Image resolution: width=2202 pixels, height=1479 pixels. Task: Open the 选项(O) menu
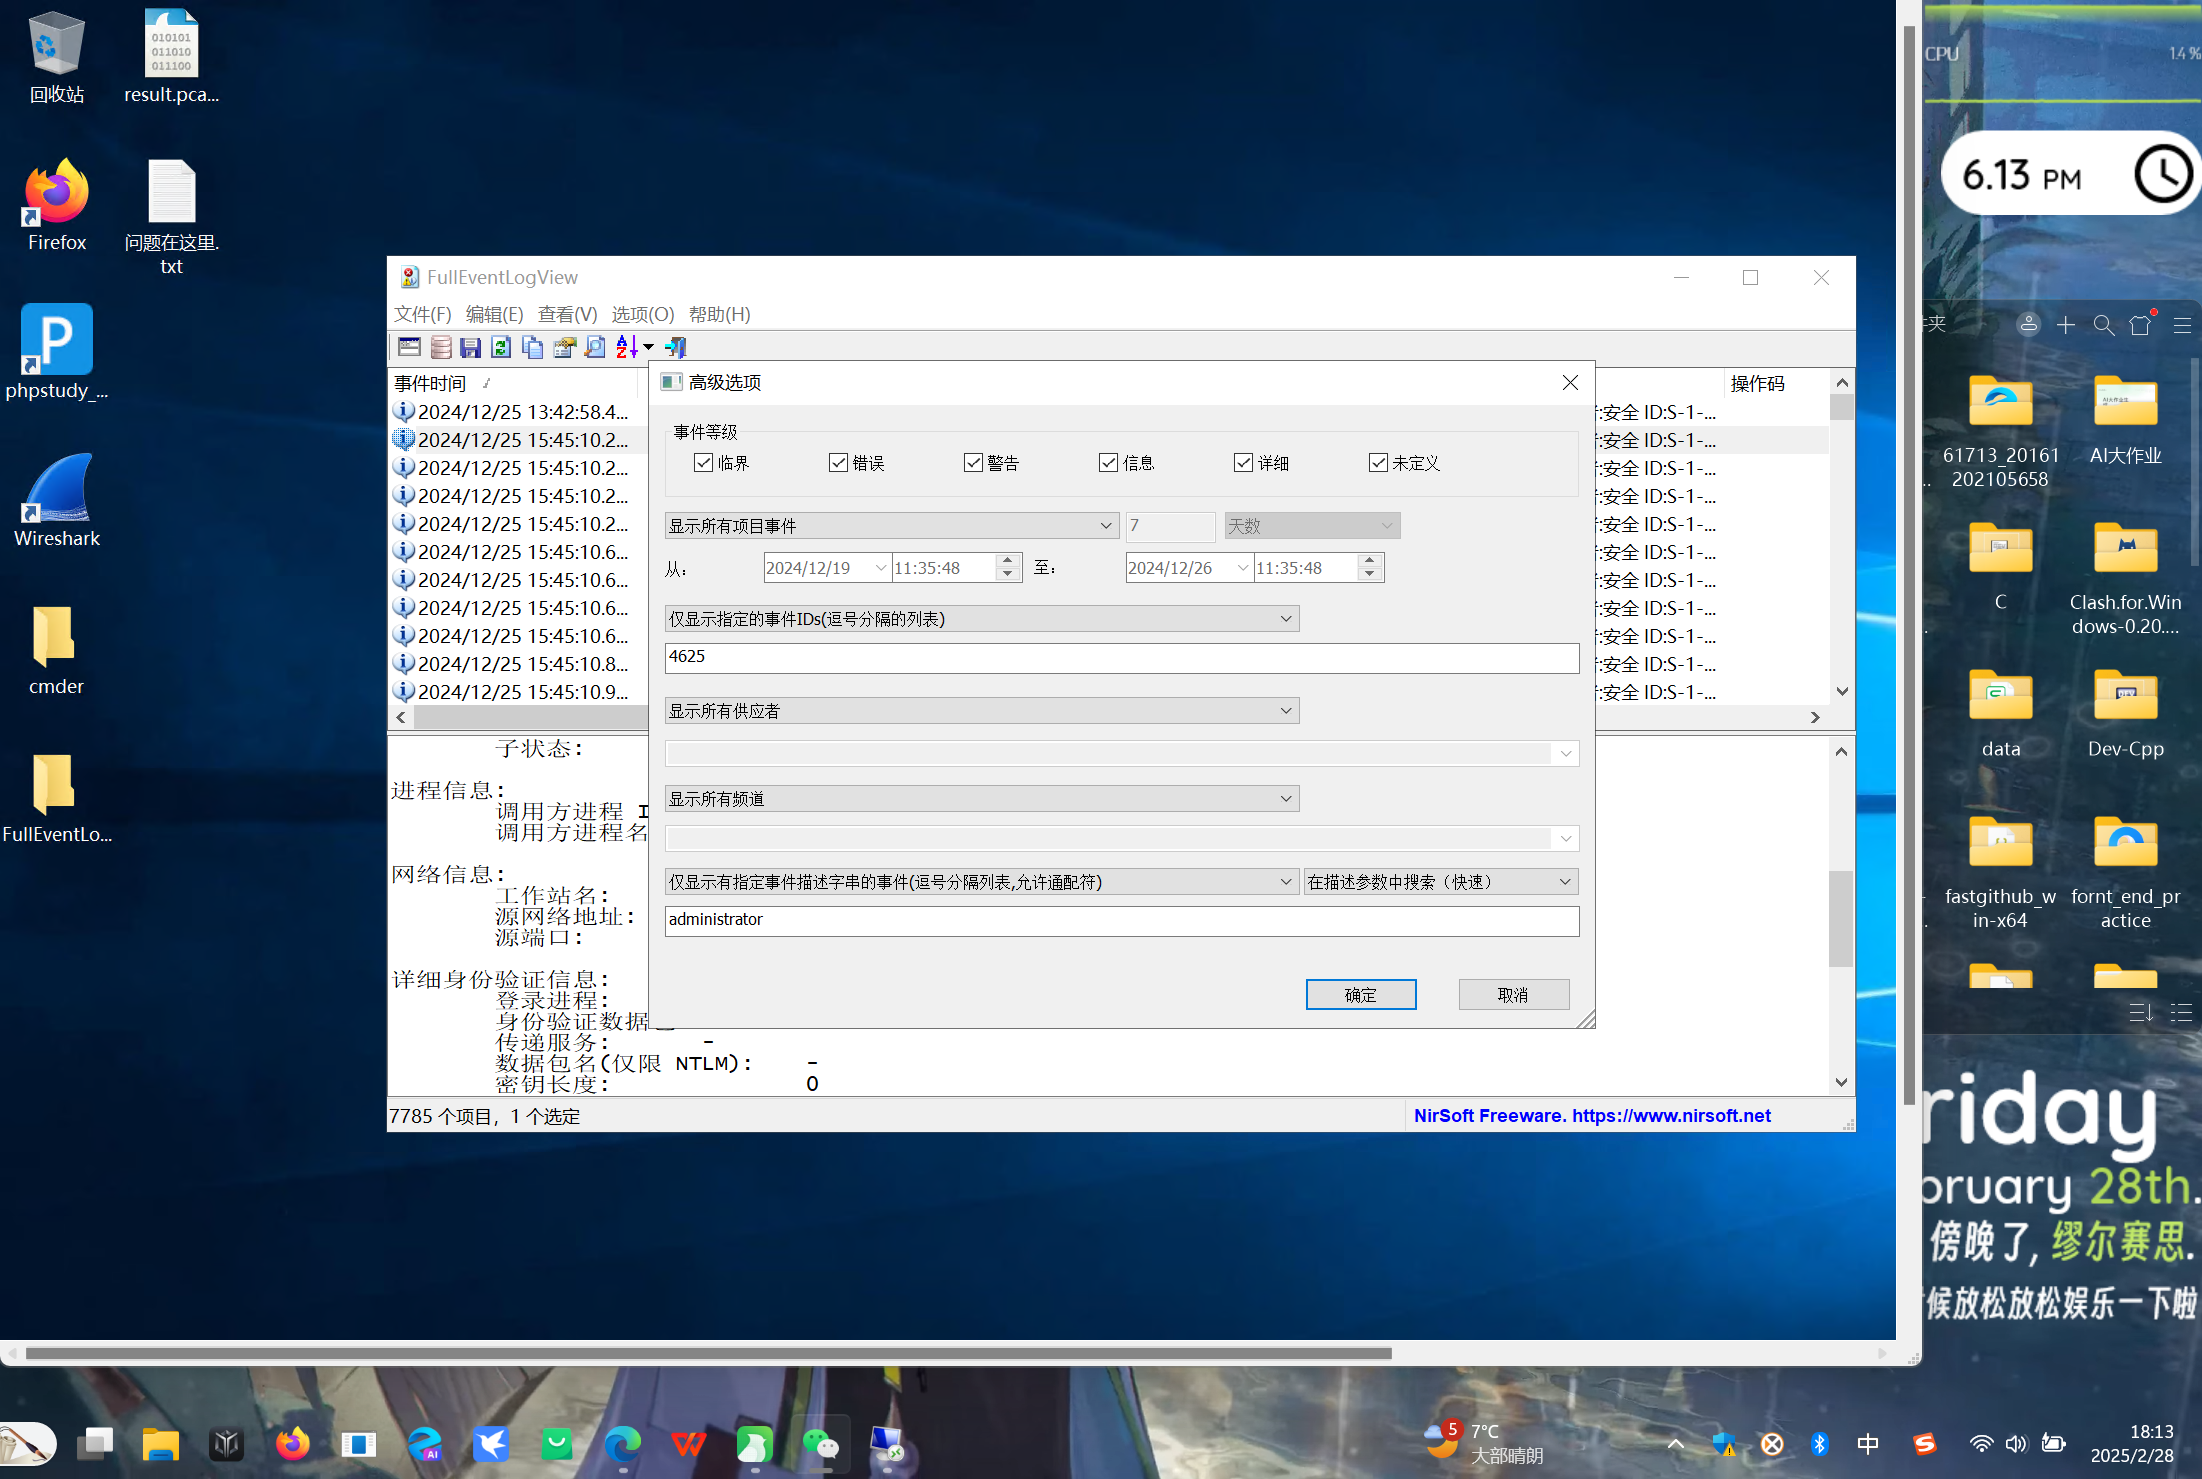point(642,314)
